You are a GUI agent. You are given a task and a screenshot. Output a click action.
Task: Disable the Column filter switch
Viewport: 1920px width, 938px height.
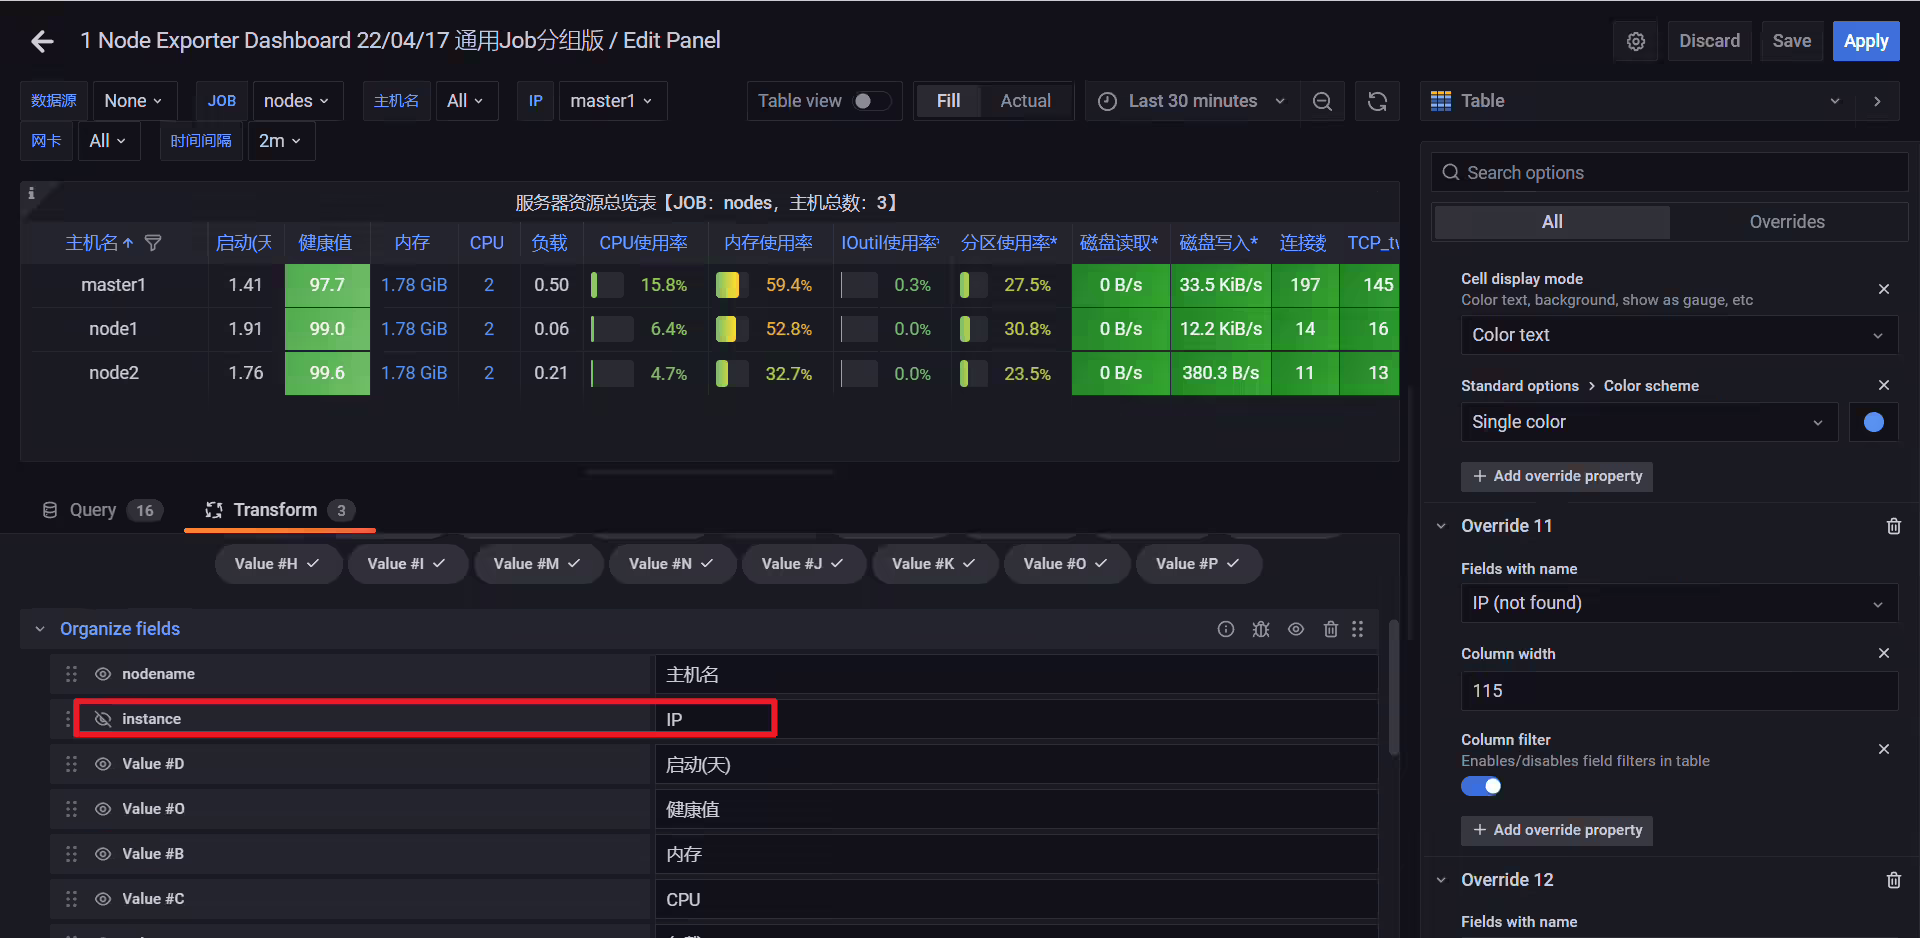(x=1481, y=786)
